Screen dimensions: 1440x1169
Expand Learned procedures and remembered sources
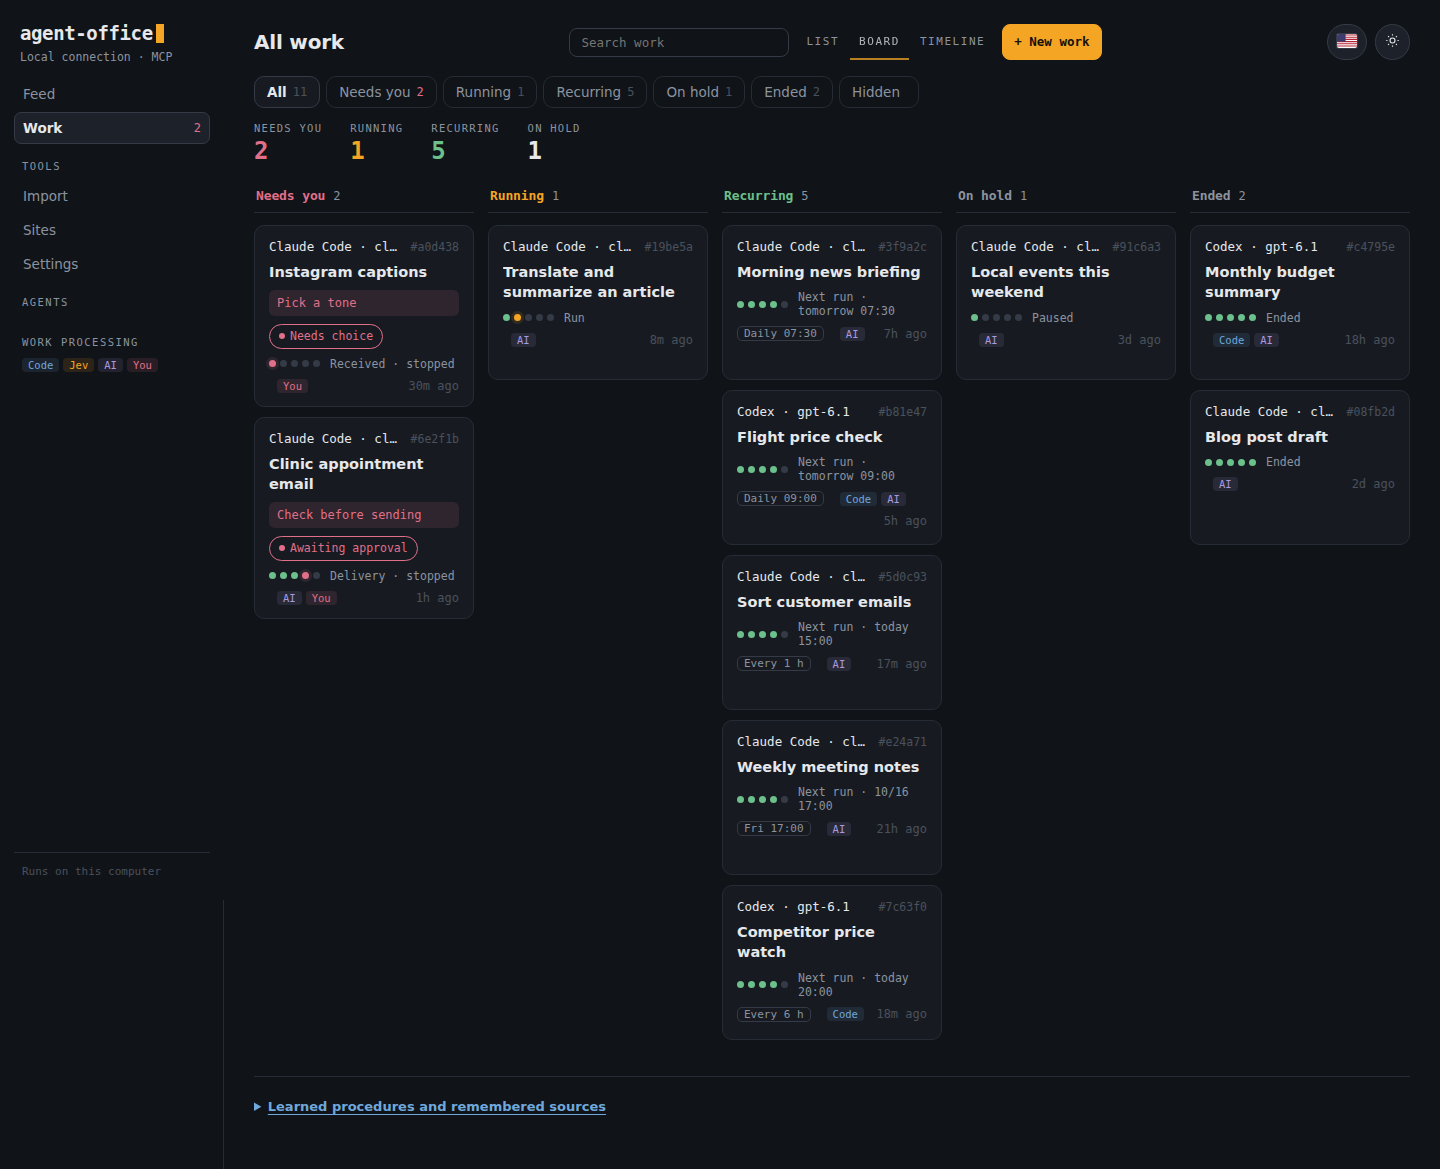tap(430, 1106)
